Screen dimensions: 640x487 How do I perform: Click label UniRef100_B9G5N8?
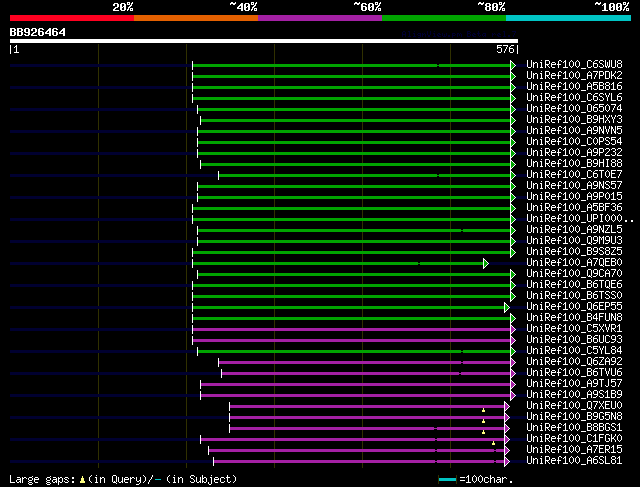574,417
